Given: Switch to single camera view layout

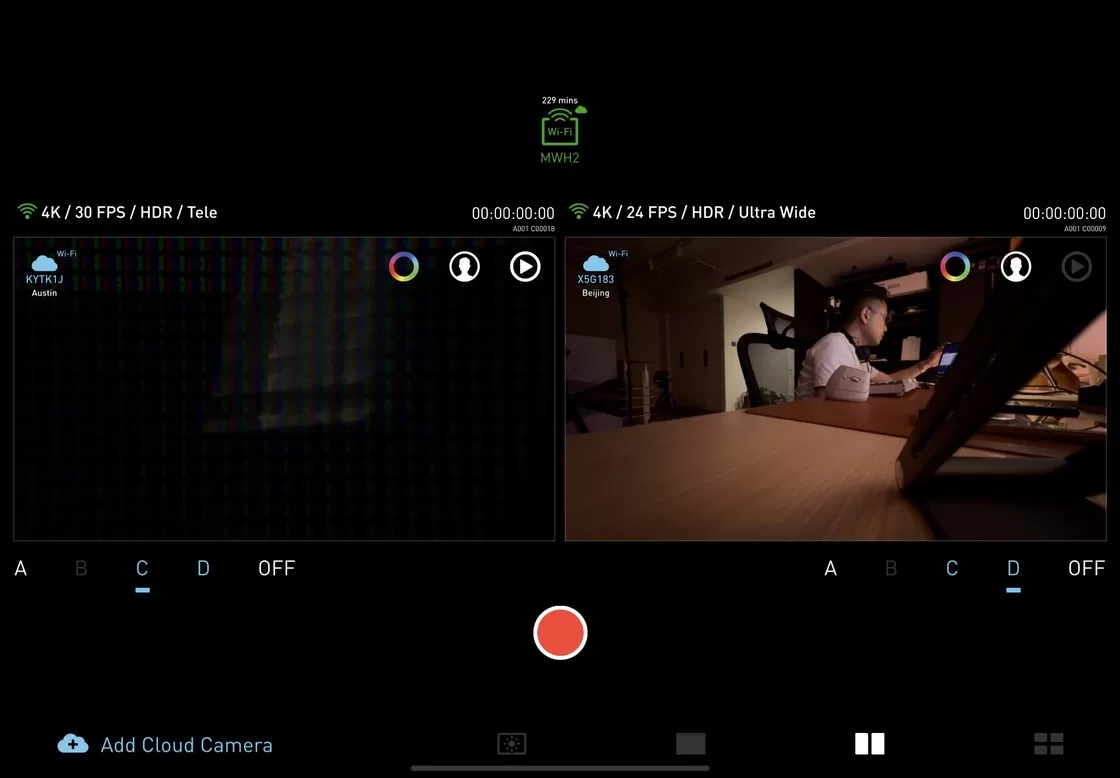Looking at the screenshot, I should tap(690, 744).
